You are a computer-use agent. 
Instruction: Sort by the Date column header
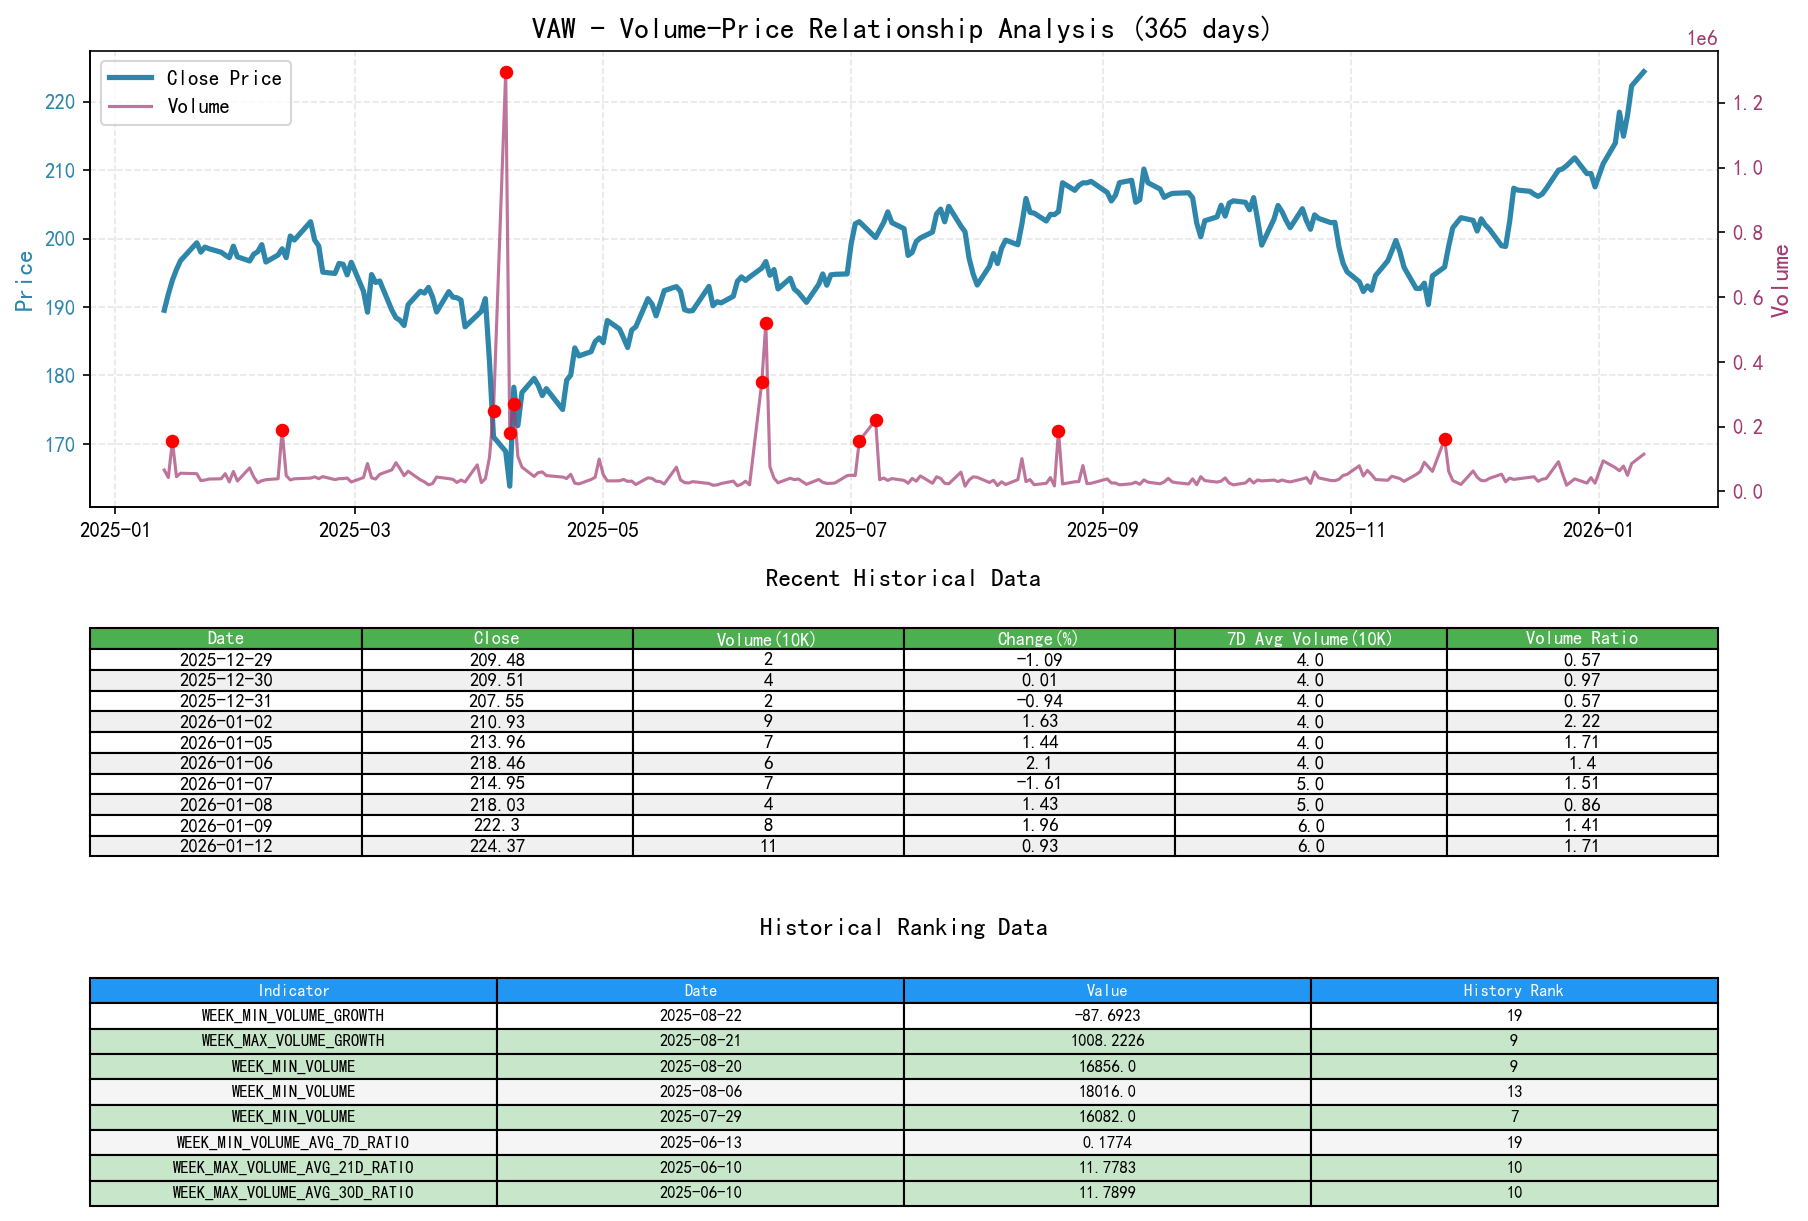point(226,637)
